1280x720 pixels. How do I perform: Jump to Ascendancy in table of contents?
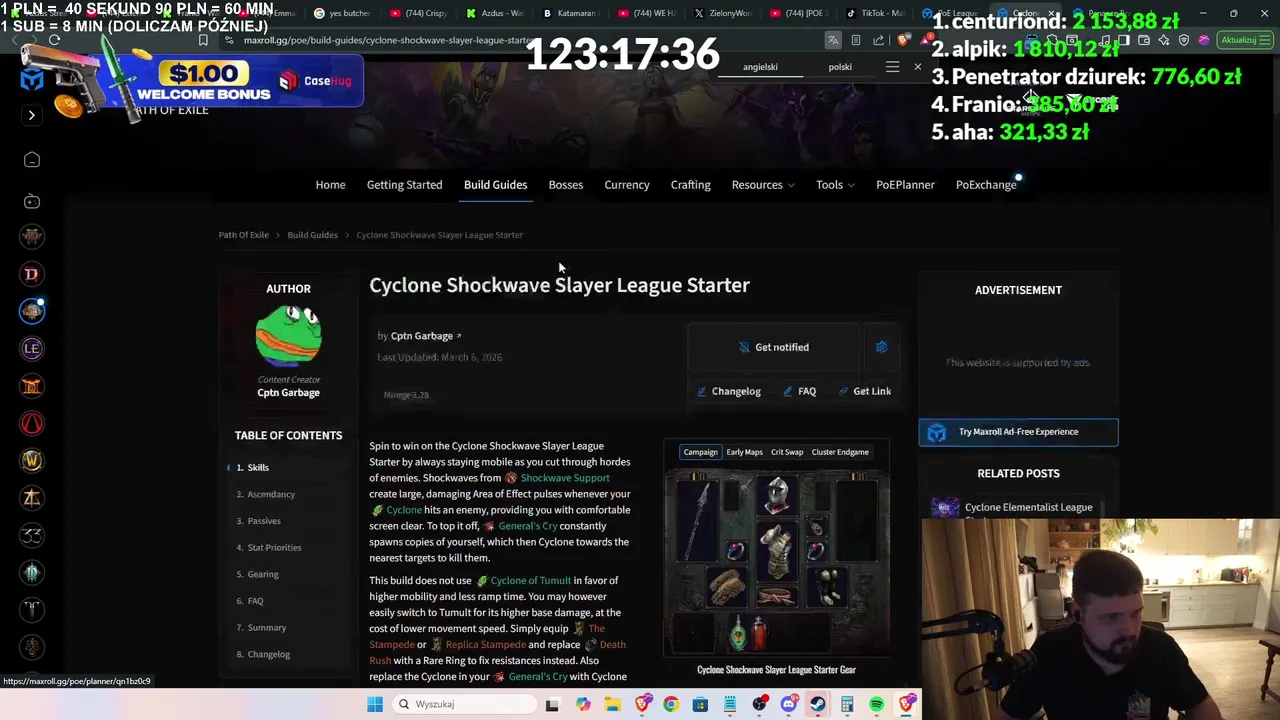pos(271,494)
